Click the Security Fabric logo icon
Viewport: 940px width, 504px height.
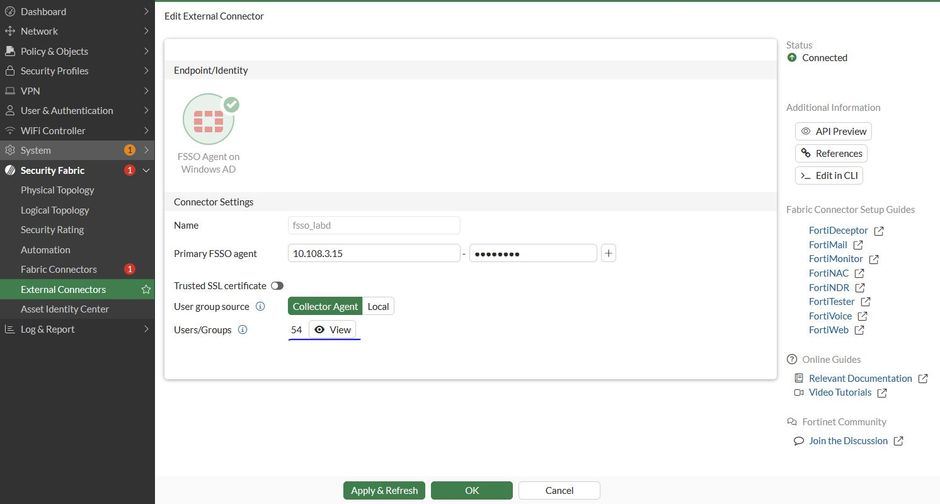(x=10, y=170)
